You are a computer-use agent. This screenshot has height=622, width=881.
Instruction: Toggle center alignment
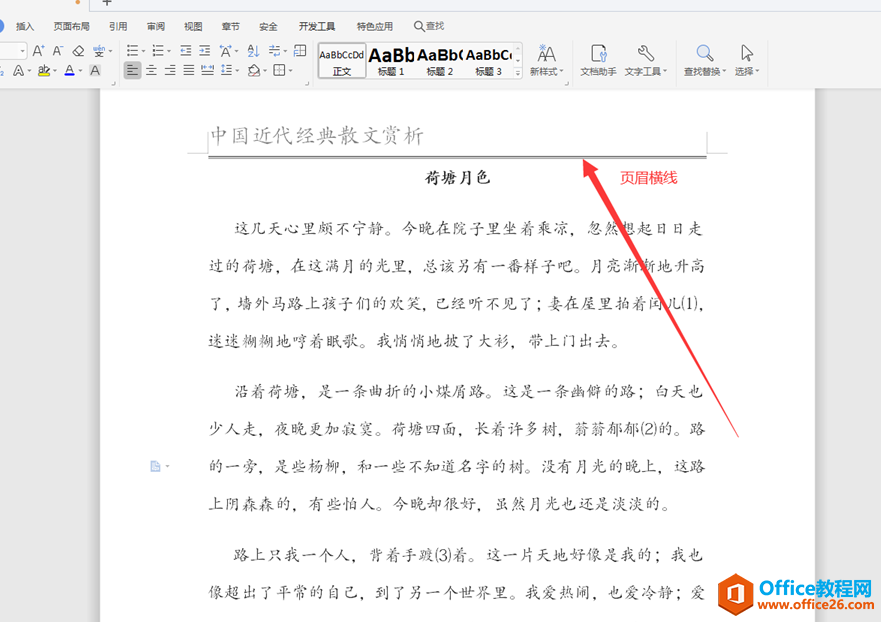pos(151,70)
